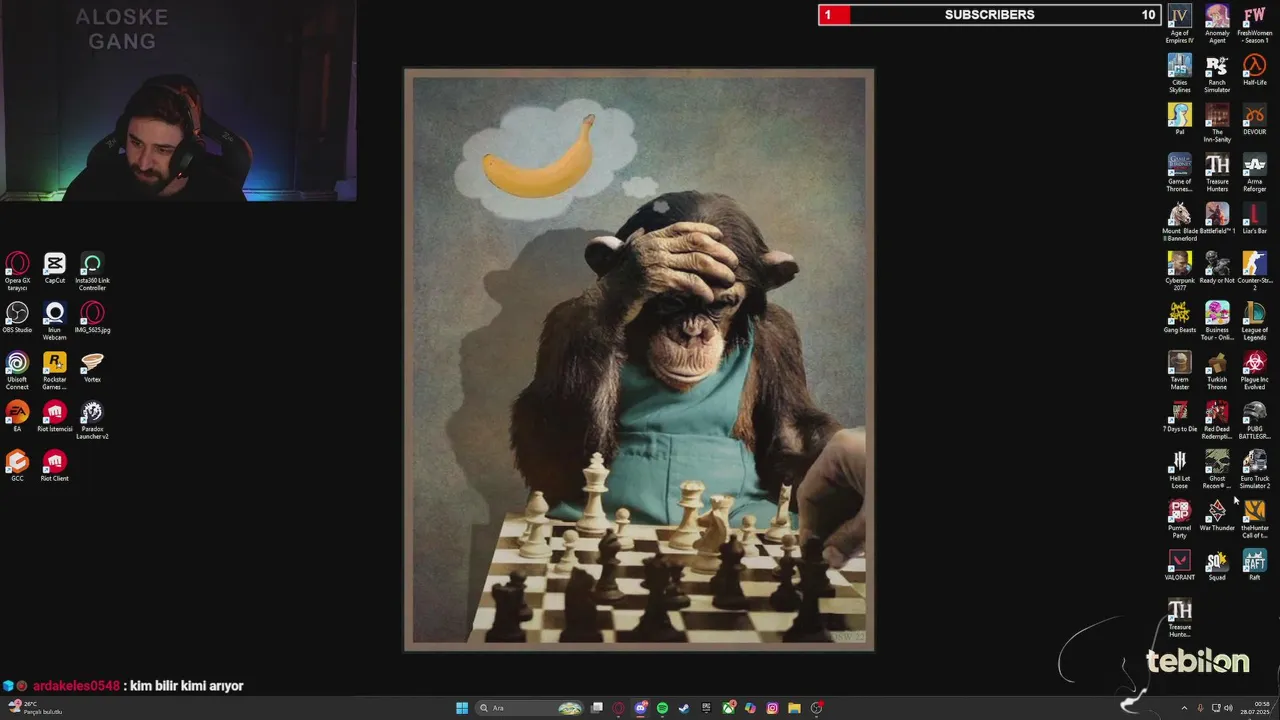This screenshot has height=720, width=1280.
Task: Open Anomaly Agent game shortcut
Action: point(1217,24)
